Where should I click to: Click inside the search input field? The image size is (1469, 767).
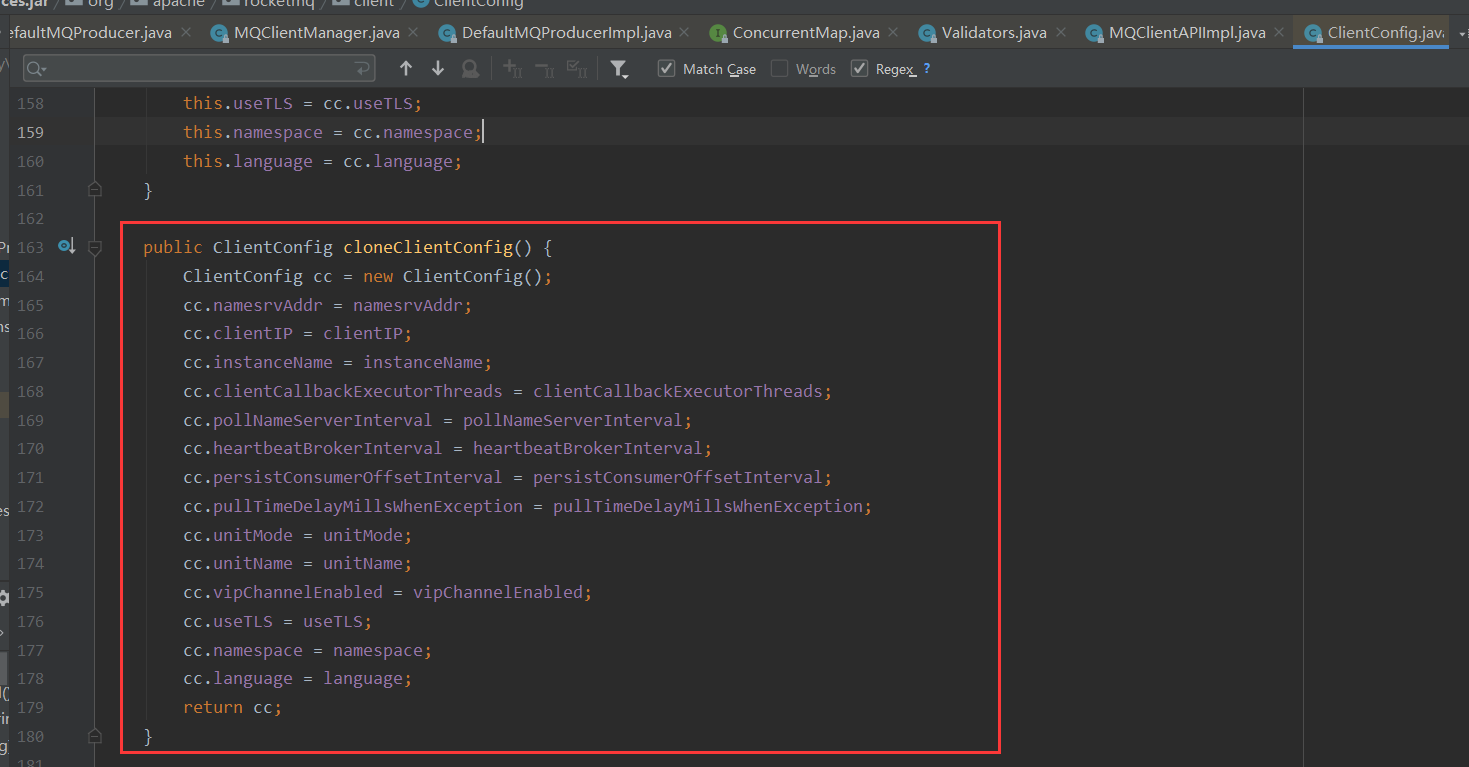click(200, 68)
